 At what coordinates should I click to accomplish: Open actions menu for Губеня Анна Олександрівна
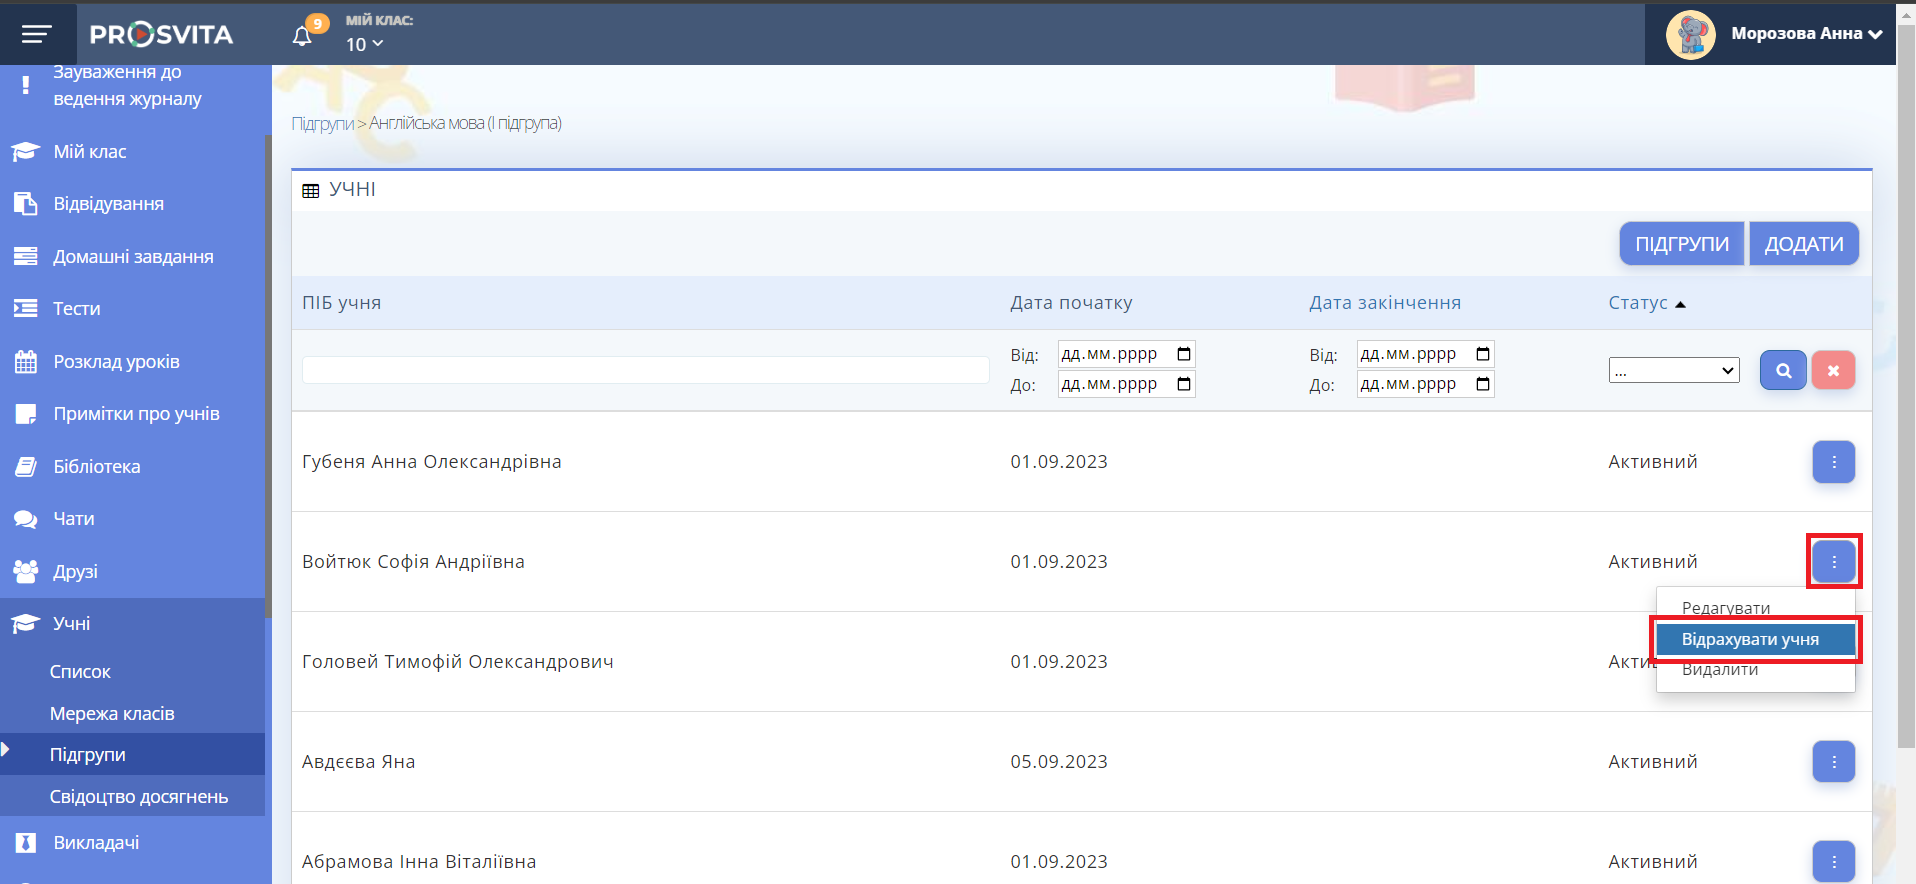point(1833,462)
